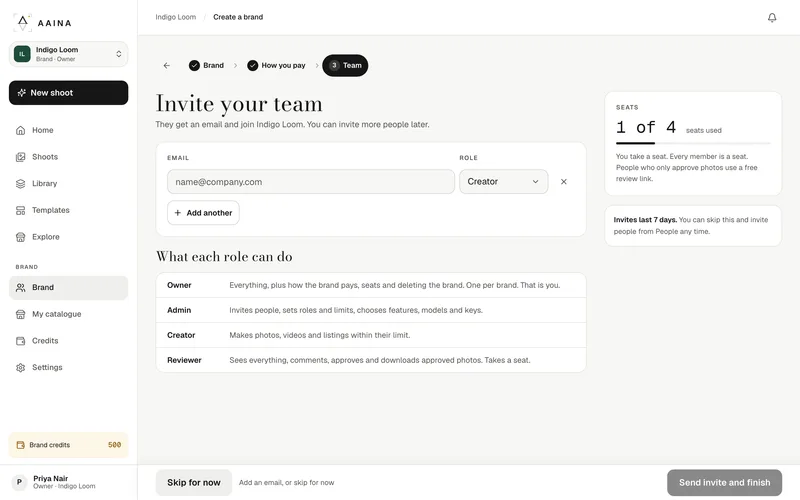Screen dimensions: 800x500
Task: Click the plus icon on Add another
Action: pyautogui.click(x=178, y=213)
